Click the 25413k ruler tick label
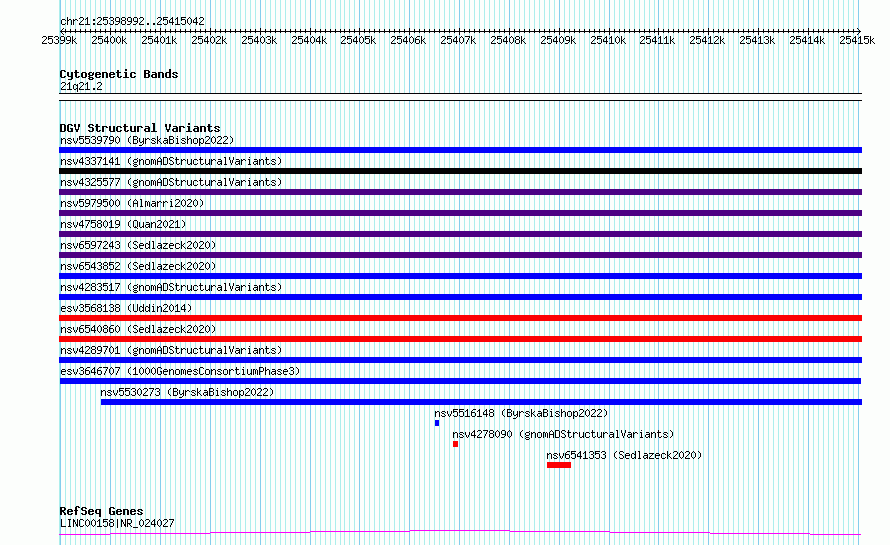This screenshot has width=890, height=545. coord(757,40)
